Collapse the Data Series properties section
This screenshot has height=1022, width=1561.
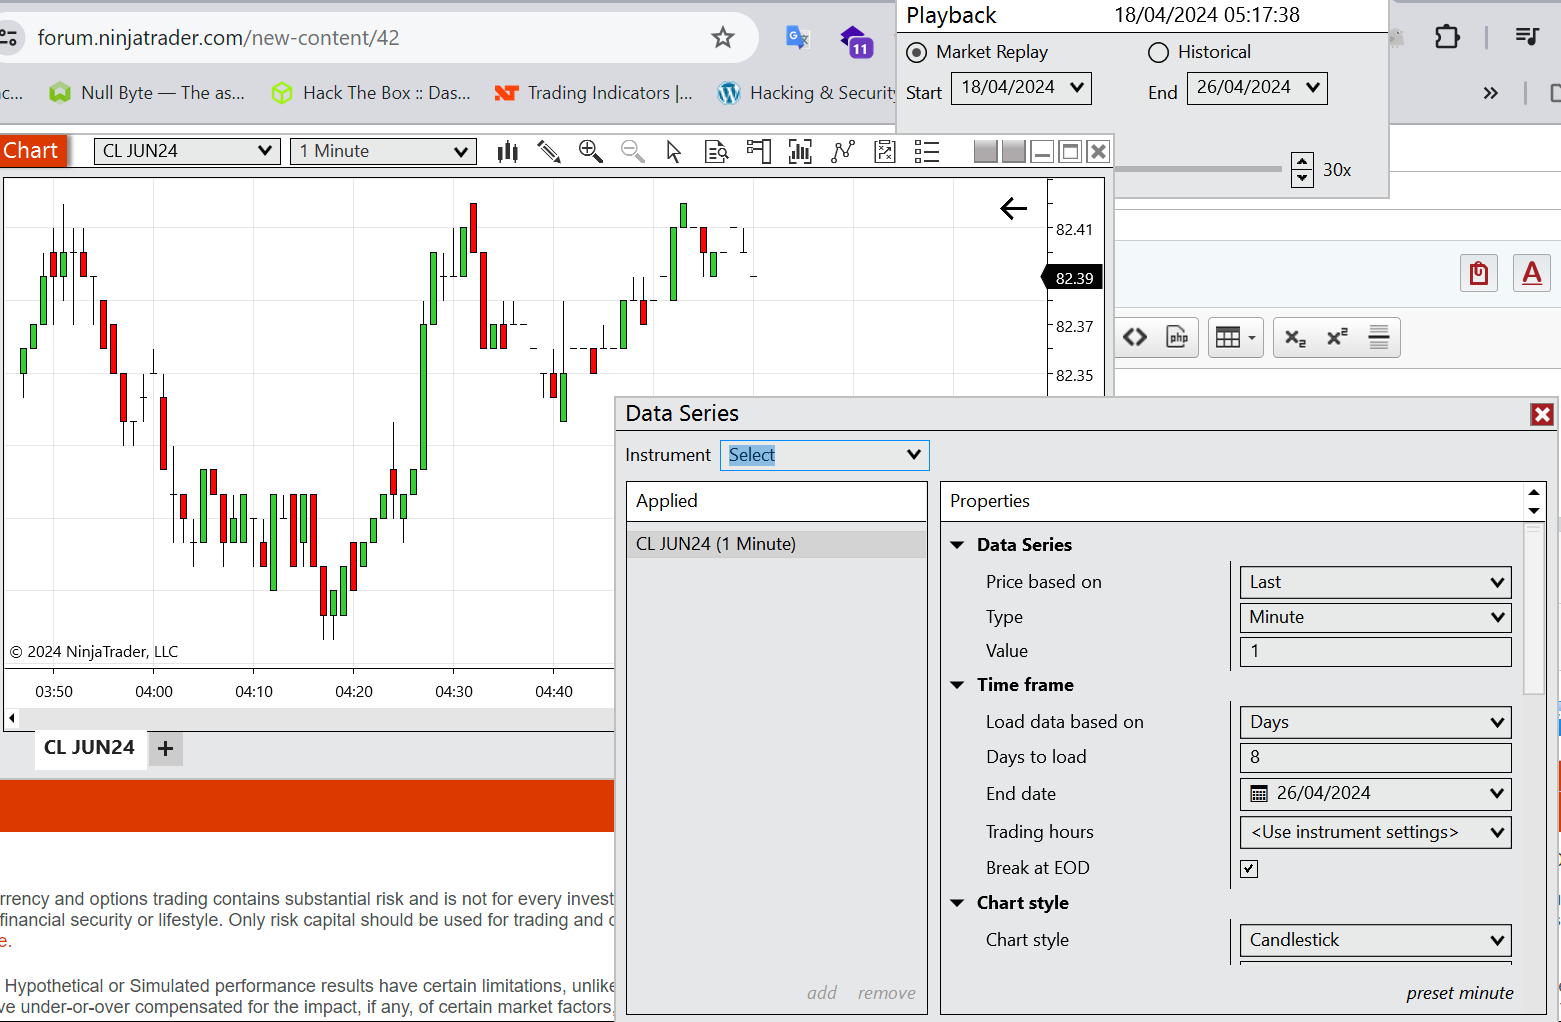pyautogui.click(x=957, y=545)
